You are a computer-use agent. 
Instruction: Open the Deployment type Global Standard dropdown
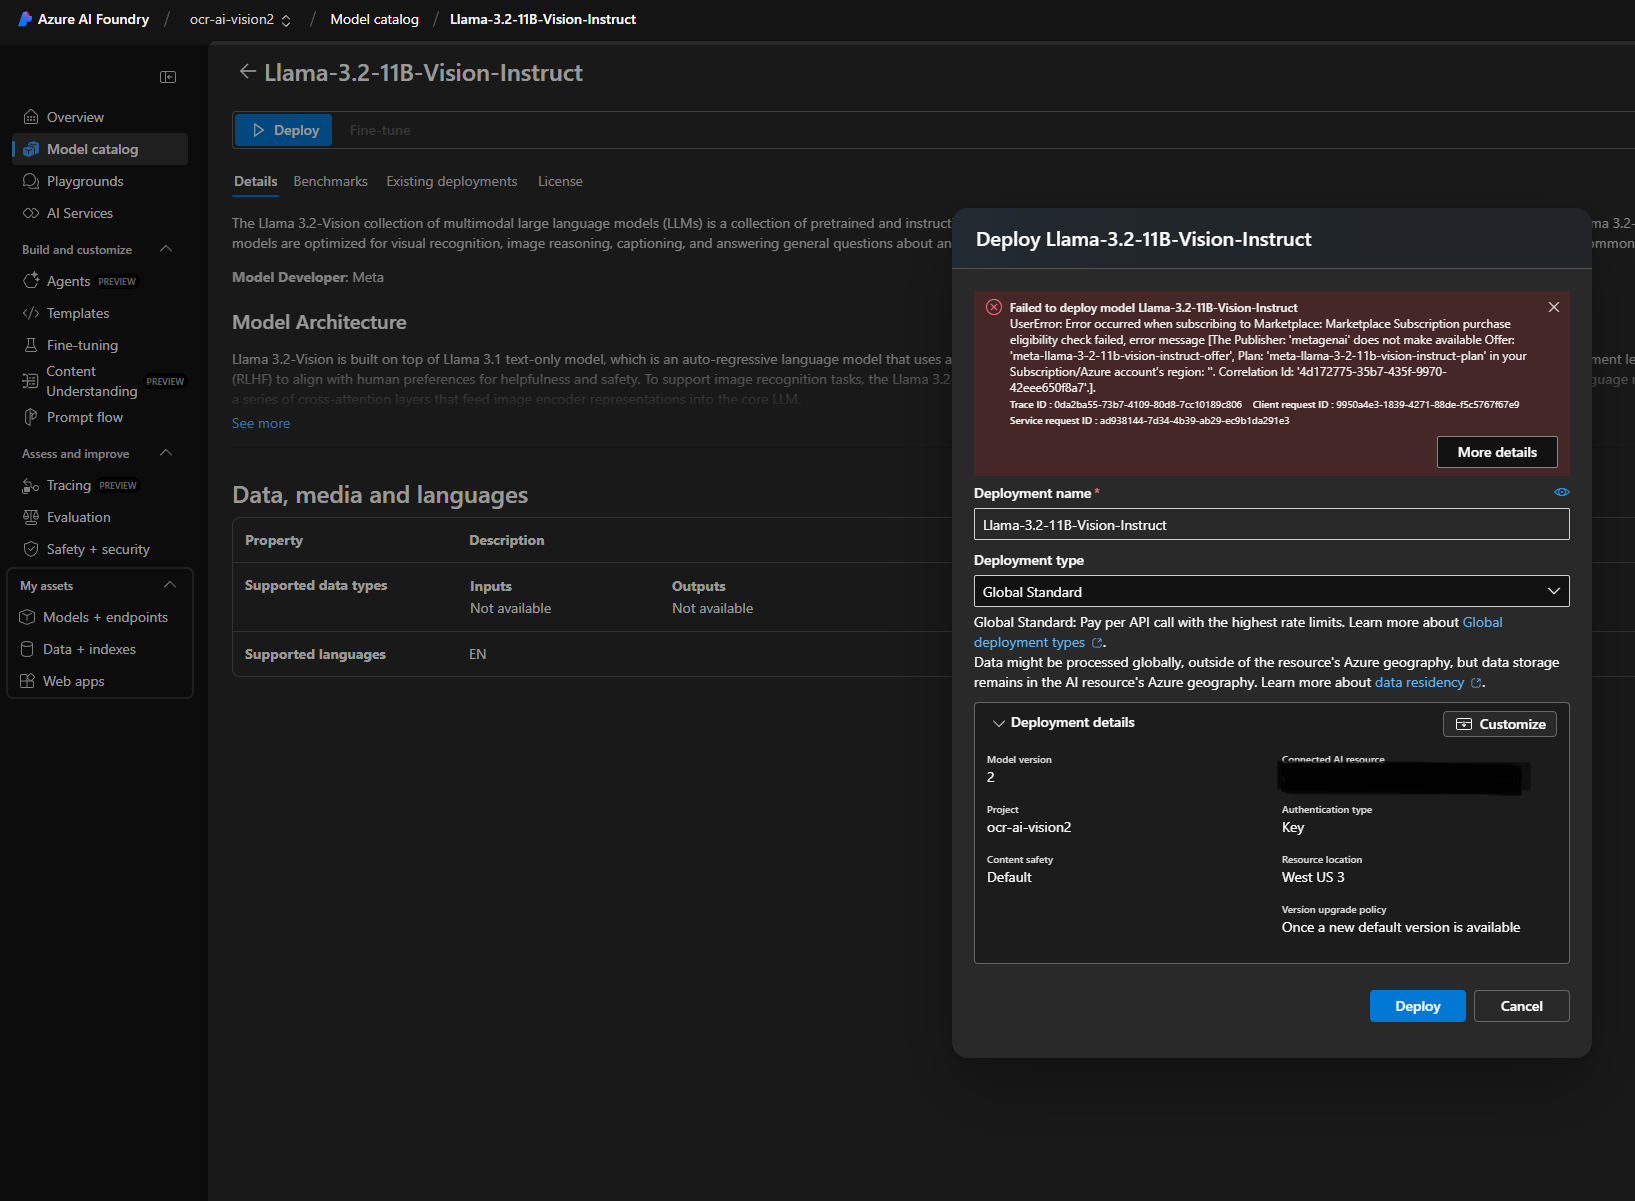point(1271,591)
